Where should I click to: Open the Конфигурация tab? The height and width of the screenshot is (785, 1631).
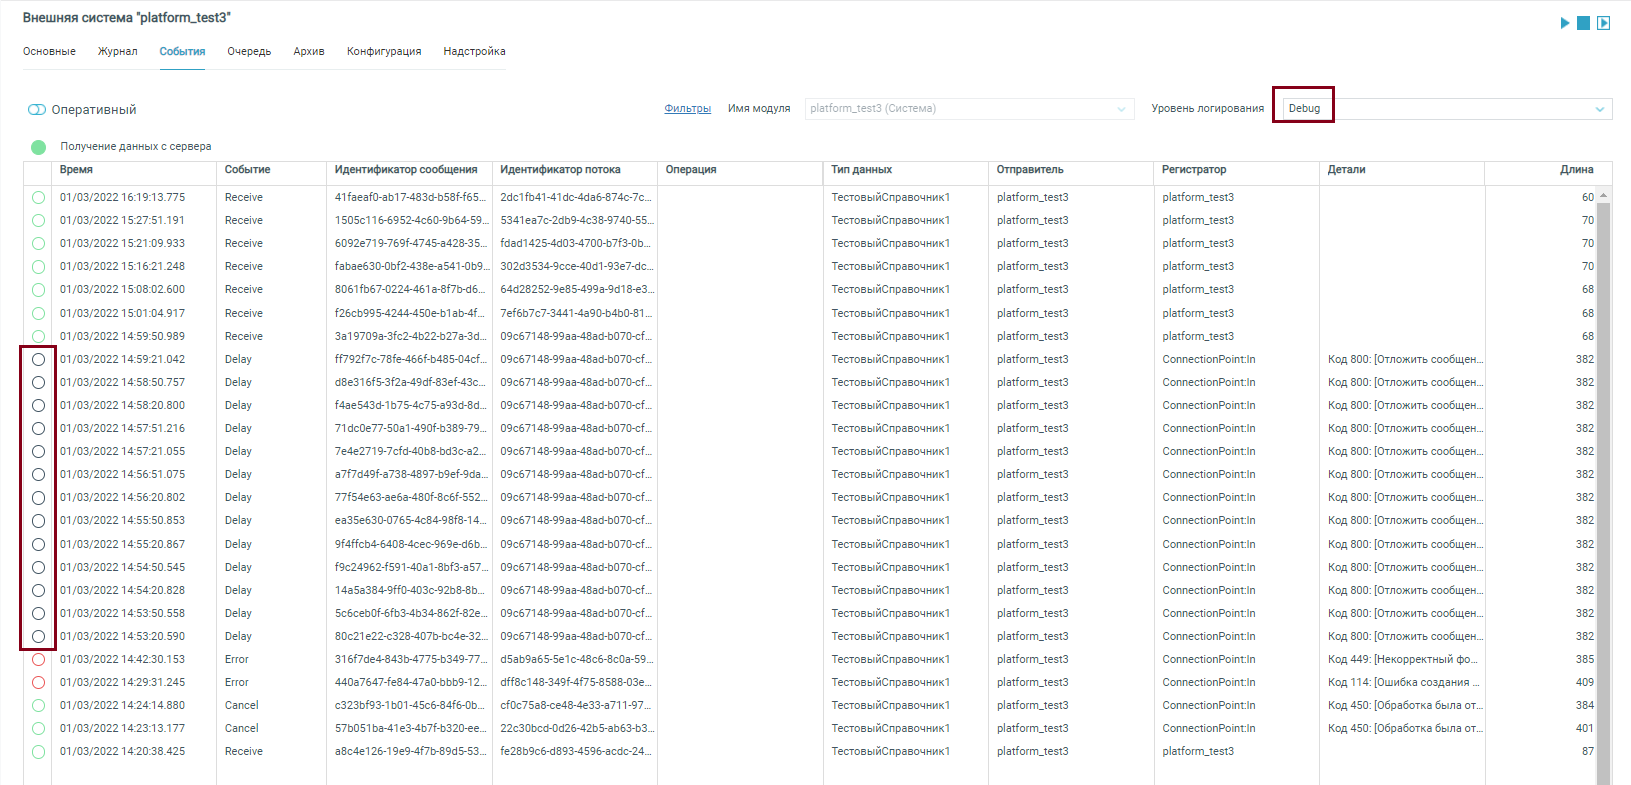click(384, 52)
